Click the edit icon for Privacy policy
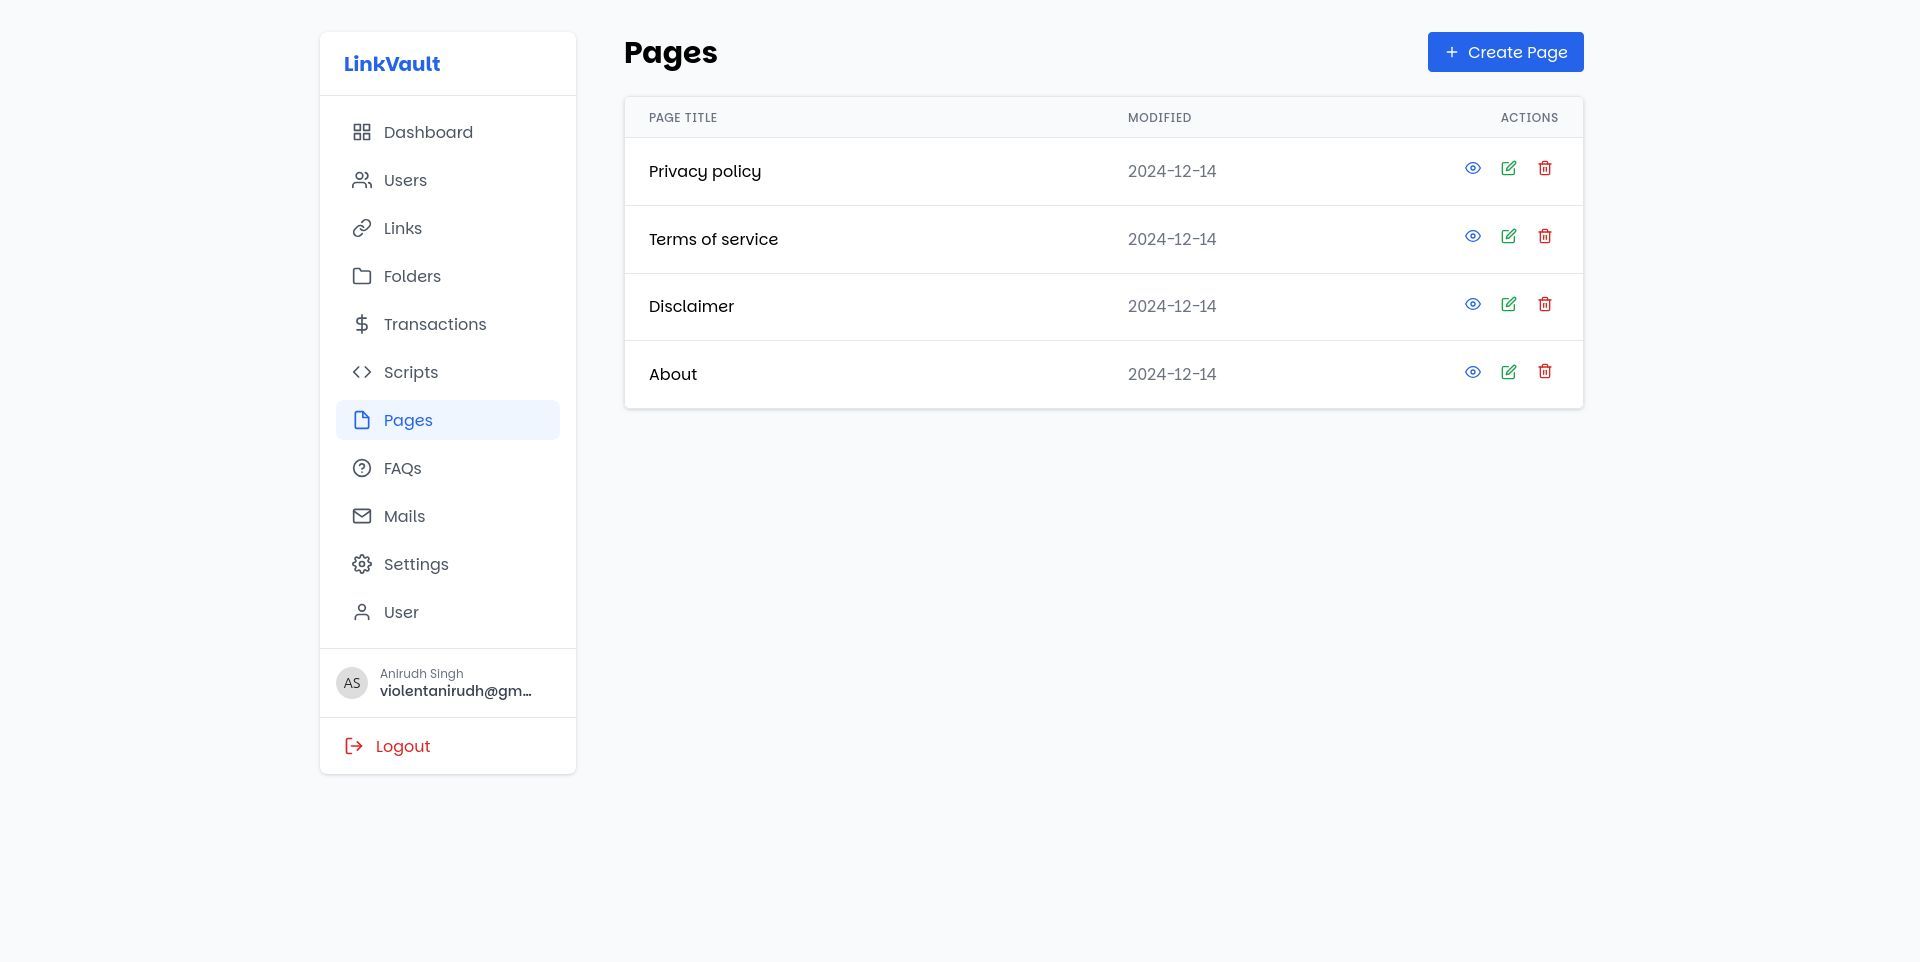1920x962 pixels. tap(1508, 169)
